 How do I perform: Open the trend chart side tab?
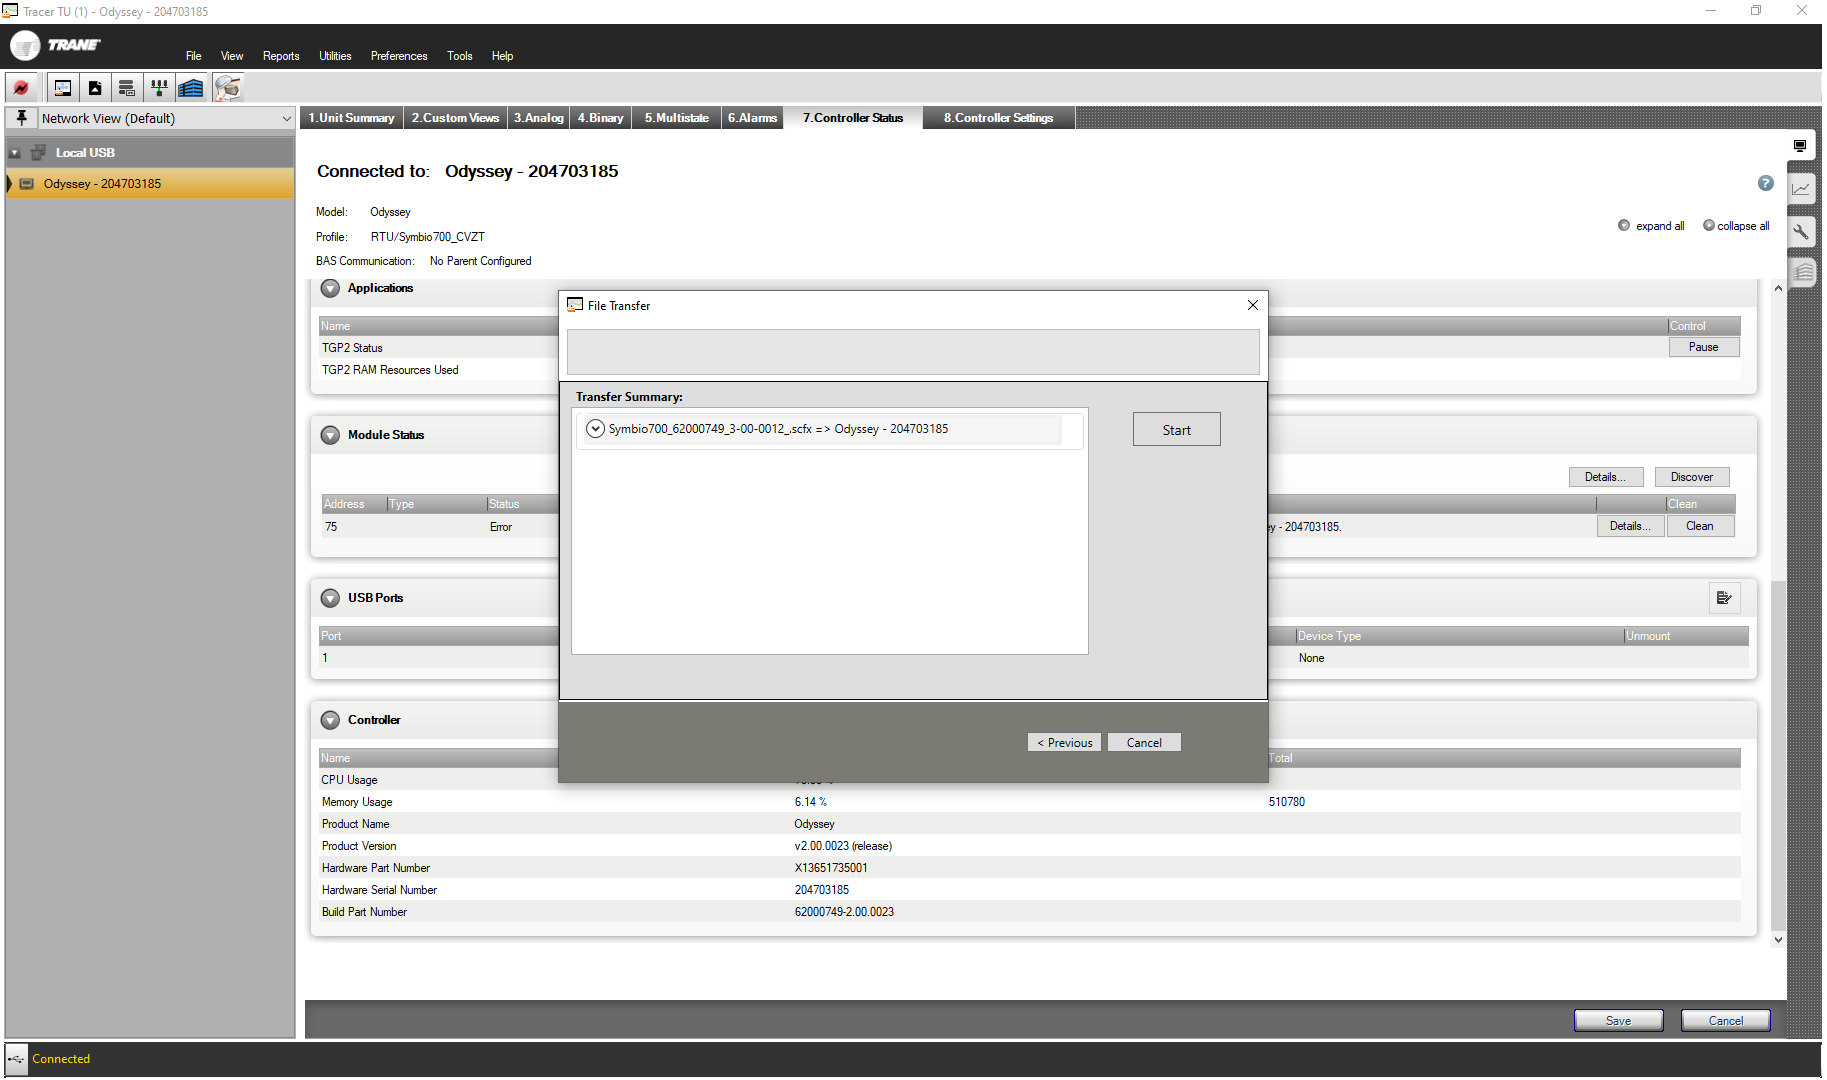(1801, 188)
